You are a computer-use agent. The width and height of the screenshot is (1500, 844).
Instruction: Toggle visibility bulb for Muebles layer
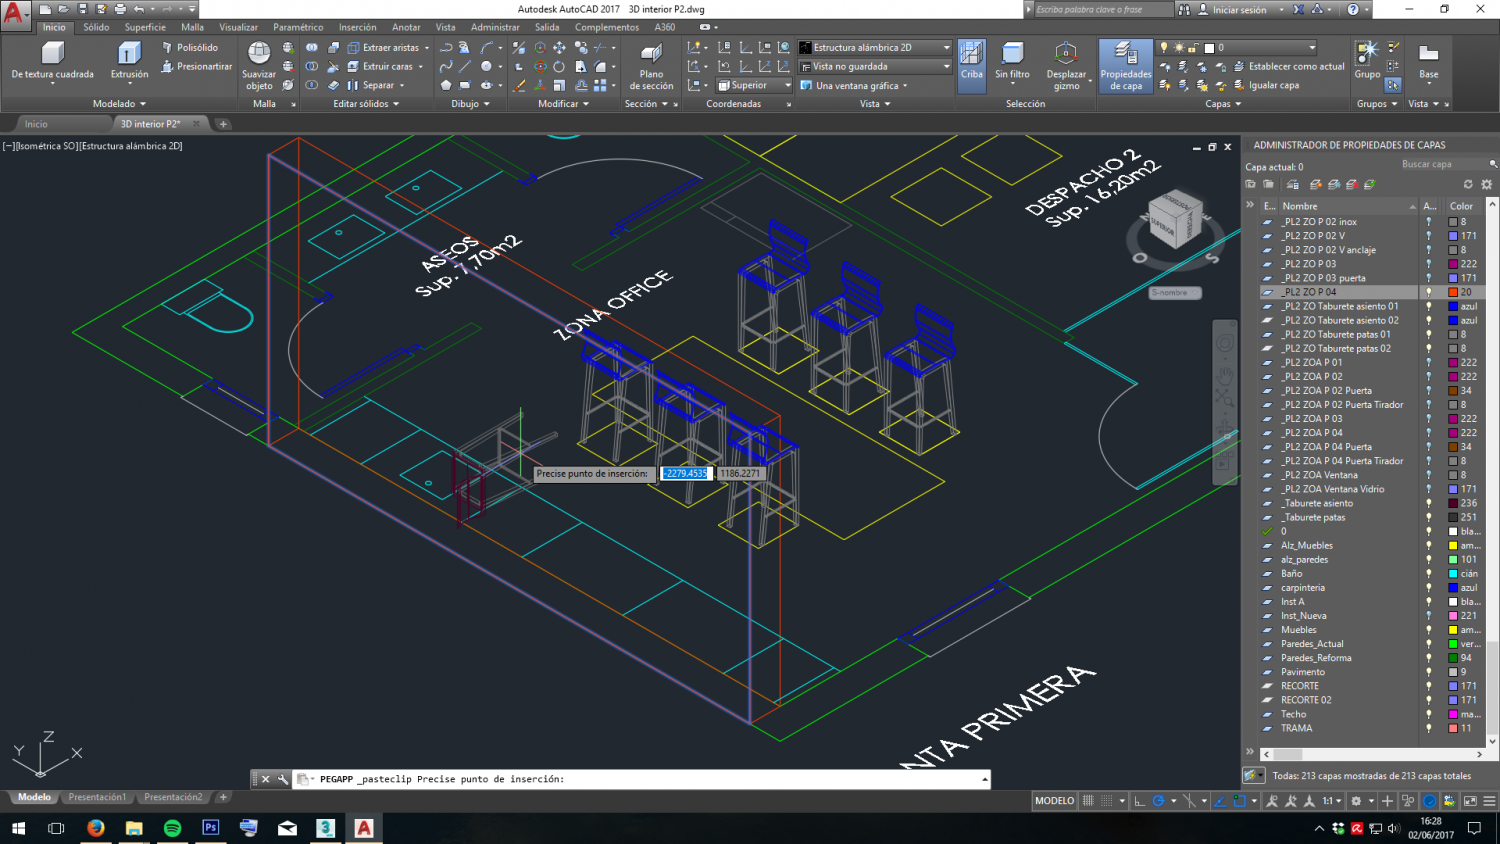pos(1428,630)
